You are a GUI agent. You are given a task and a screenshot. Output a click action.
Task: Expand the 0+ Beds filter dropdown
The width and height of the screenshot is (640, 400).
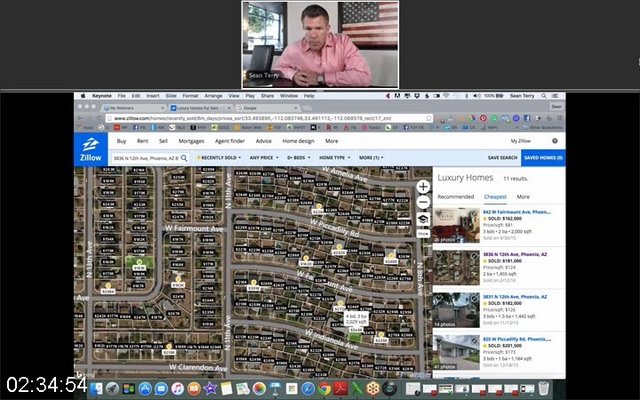pyautogui.click(x=298, y=158)
